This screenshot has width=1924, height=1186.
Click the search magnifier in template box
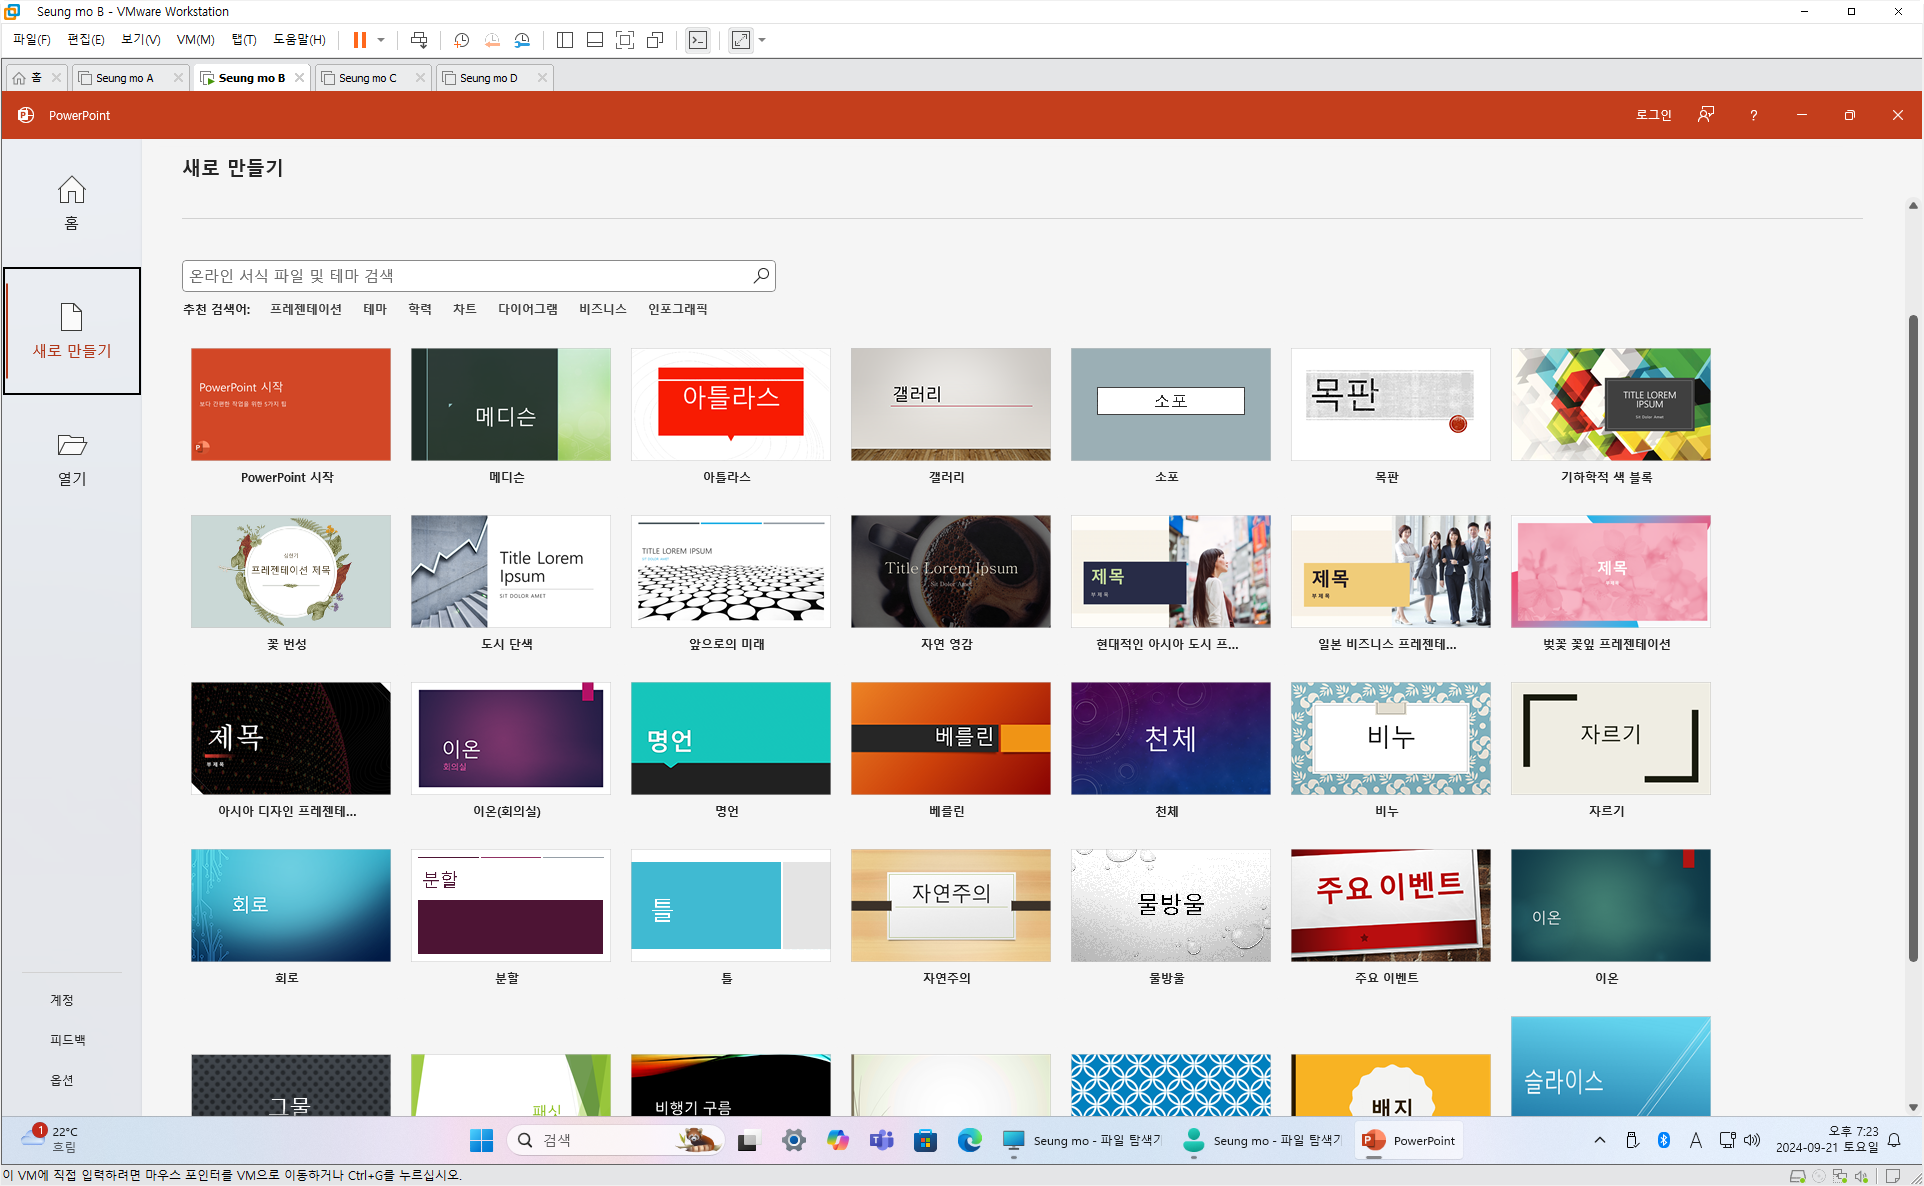[761, 276]
